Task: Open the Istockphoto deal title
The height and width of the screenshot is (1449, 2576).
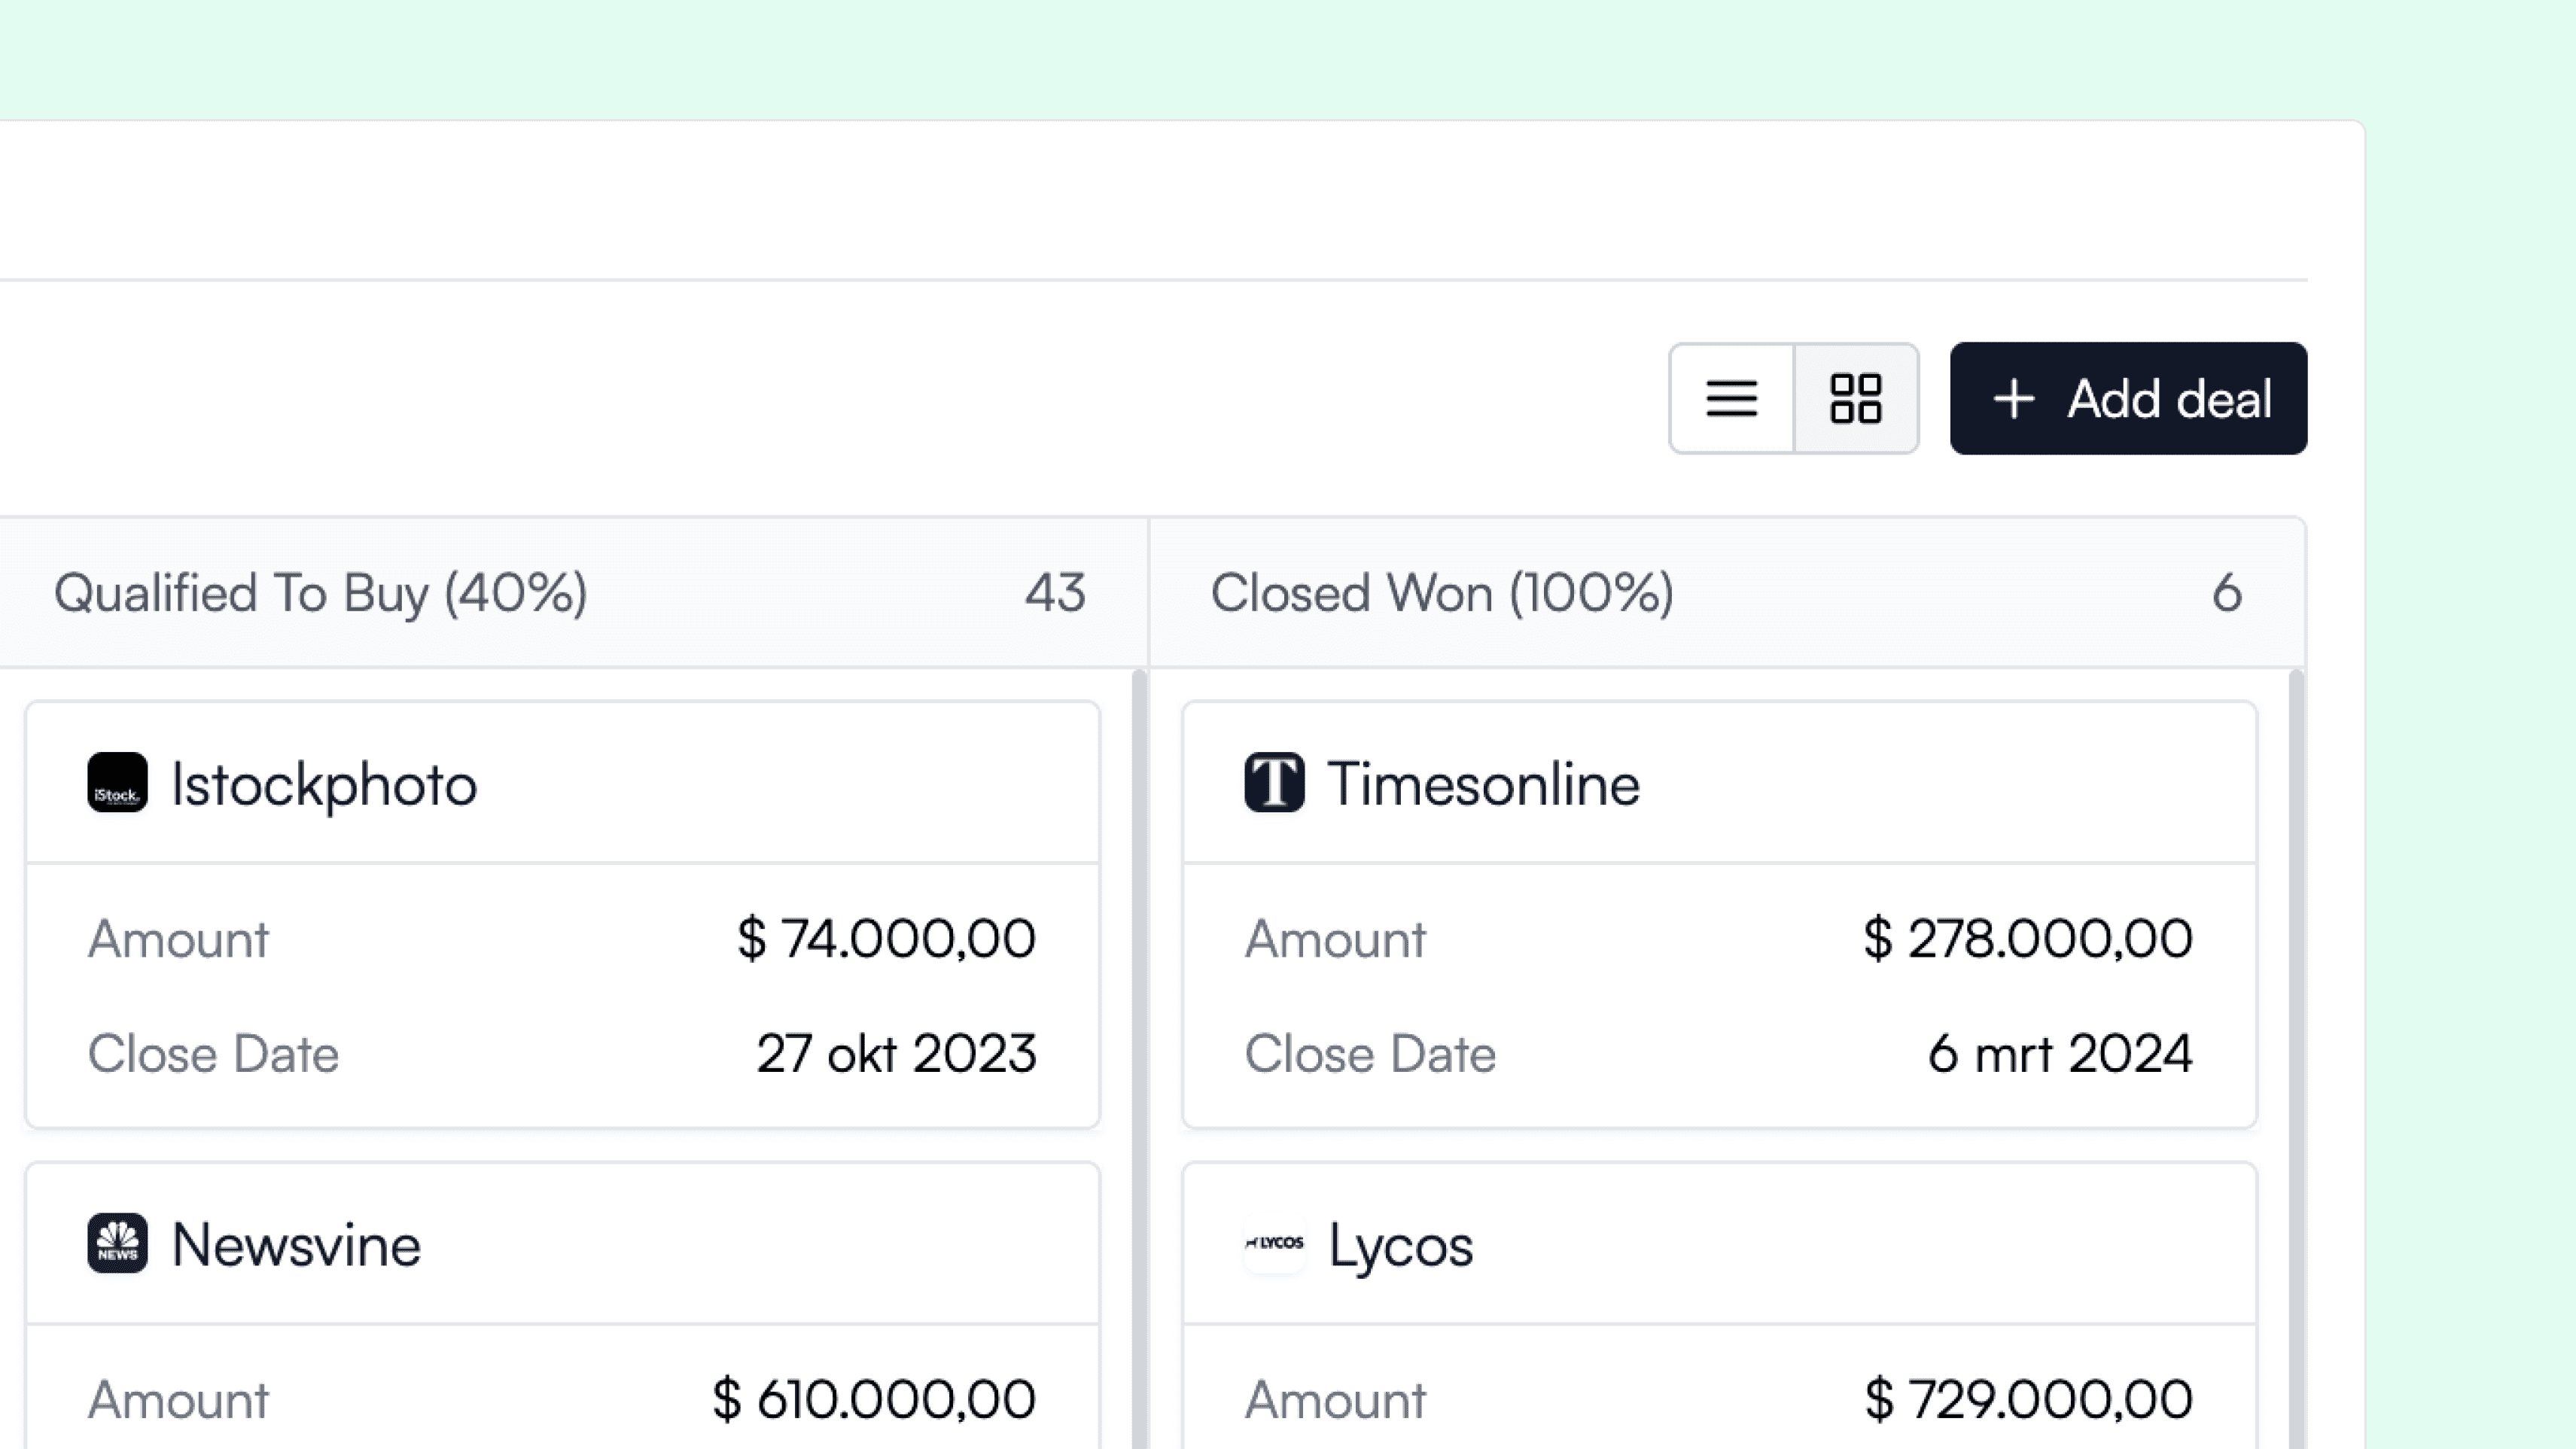Action: pyautogui.click(x=324, y=784)
